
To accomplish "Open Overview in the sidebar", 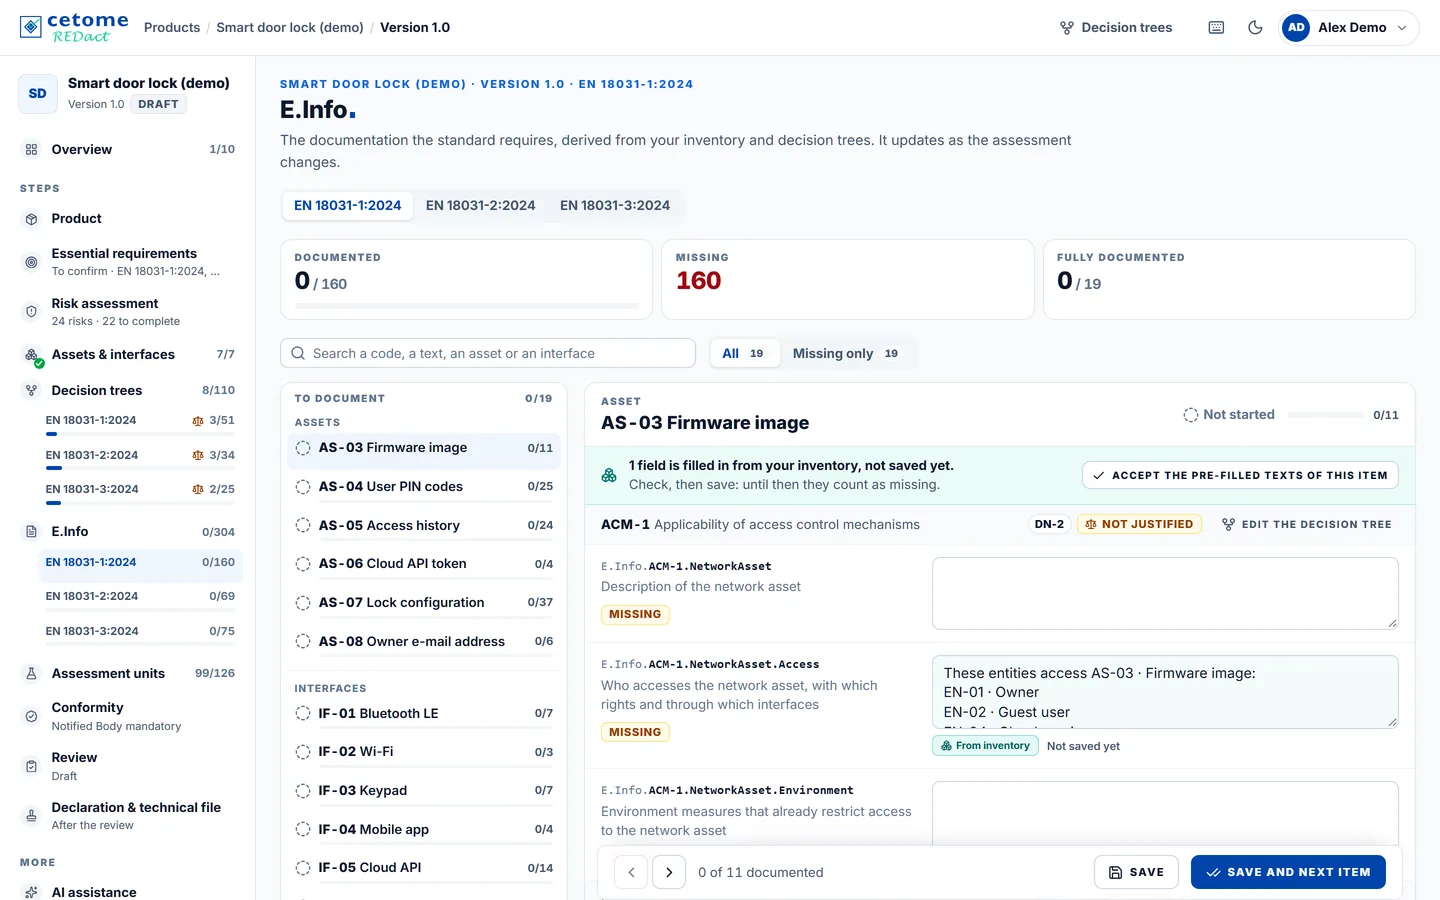I will coord(128,149).
